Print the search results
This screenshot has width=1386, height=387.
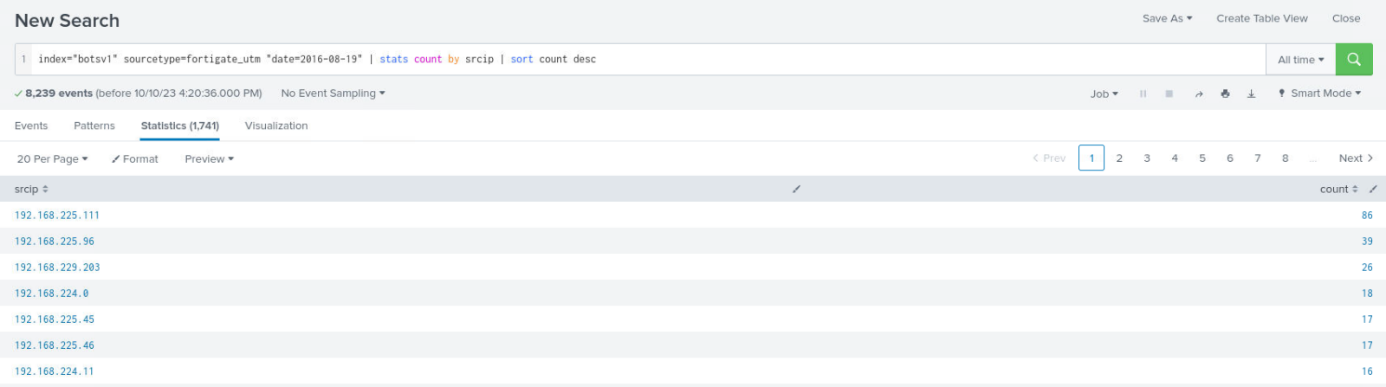point(1225,94)
